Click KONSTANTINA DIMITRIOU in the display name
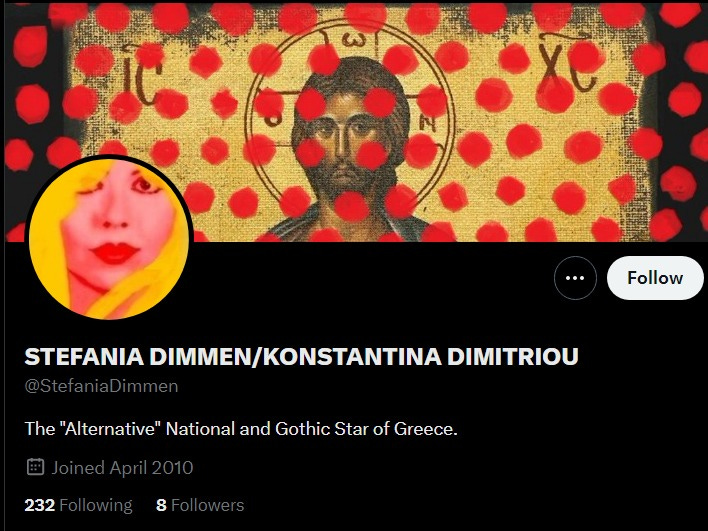Image resolution: width=708 pixels, height=531 pixels. [420, 356]
